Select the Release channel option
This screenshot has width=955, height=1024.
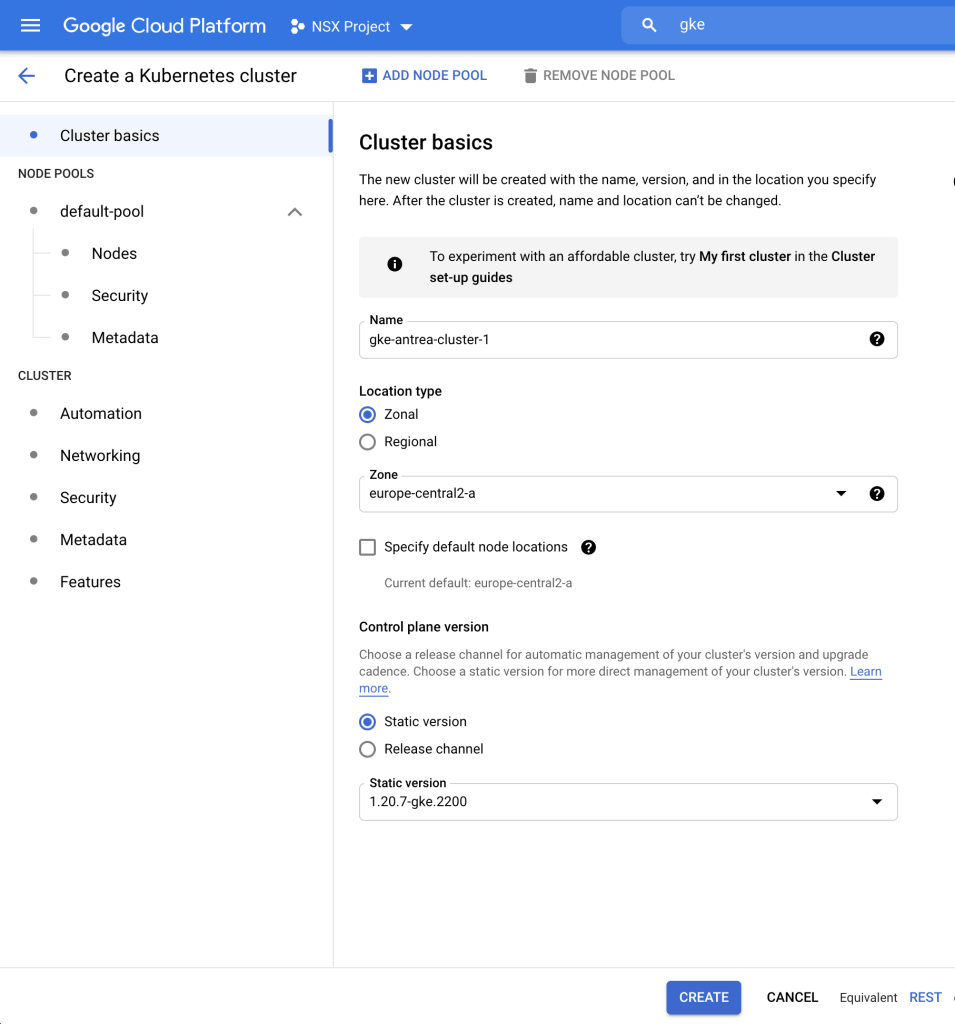pyautogui.click(x=368, y=749)
